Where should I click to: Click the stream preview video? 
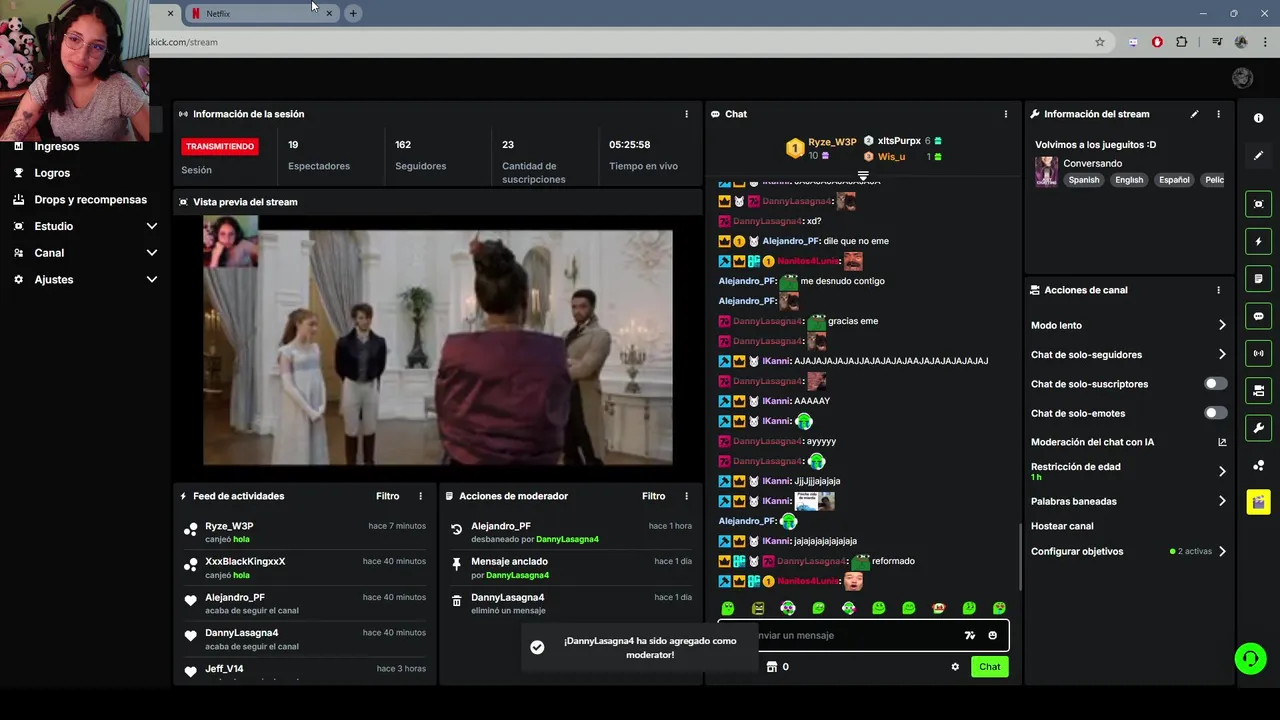pyautogui.click(x=438, y=340)
